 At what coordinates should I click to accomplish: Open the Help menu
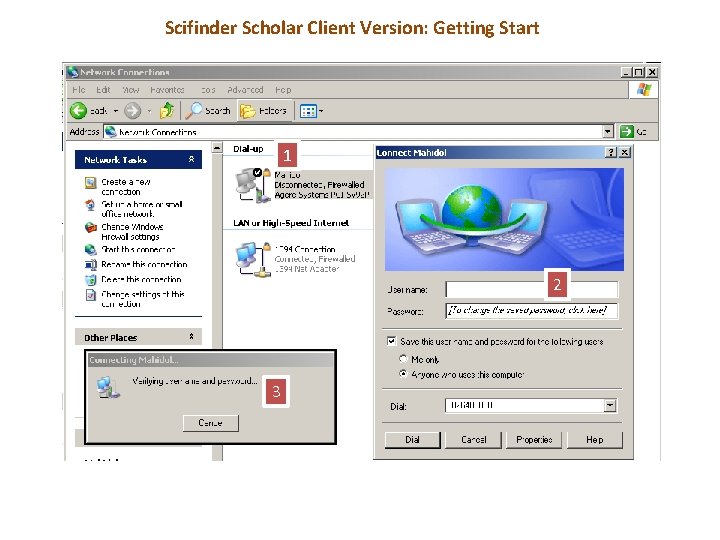tap(283, 90)
